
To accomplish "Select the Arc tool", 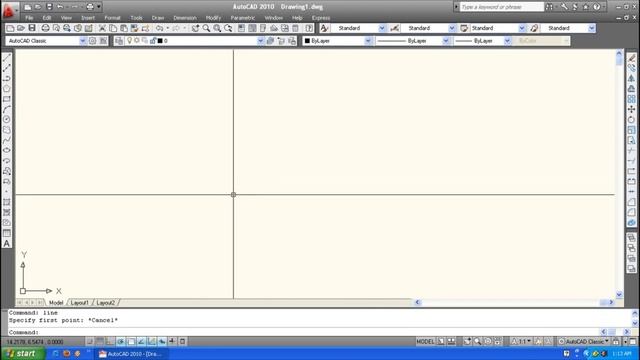I will tap(7, 109).
